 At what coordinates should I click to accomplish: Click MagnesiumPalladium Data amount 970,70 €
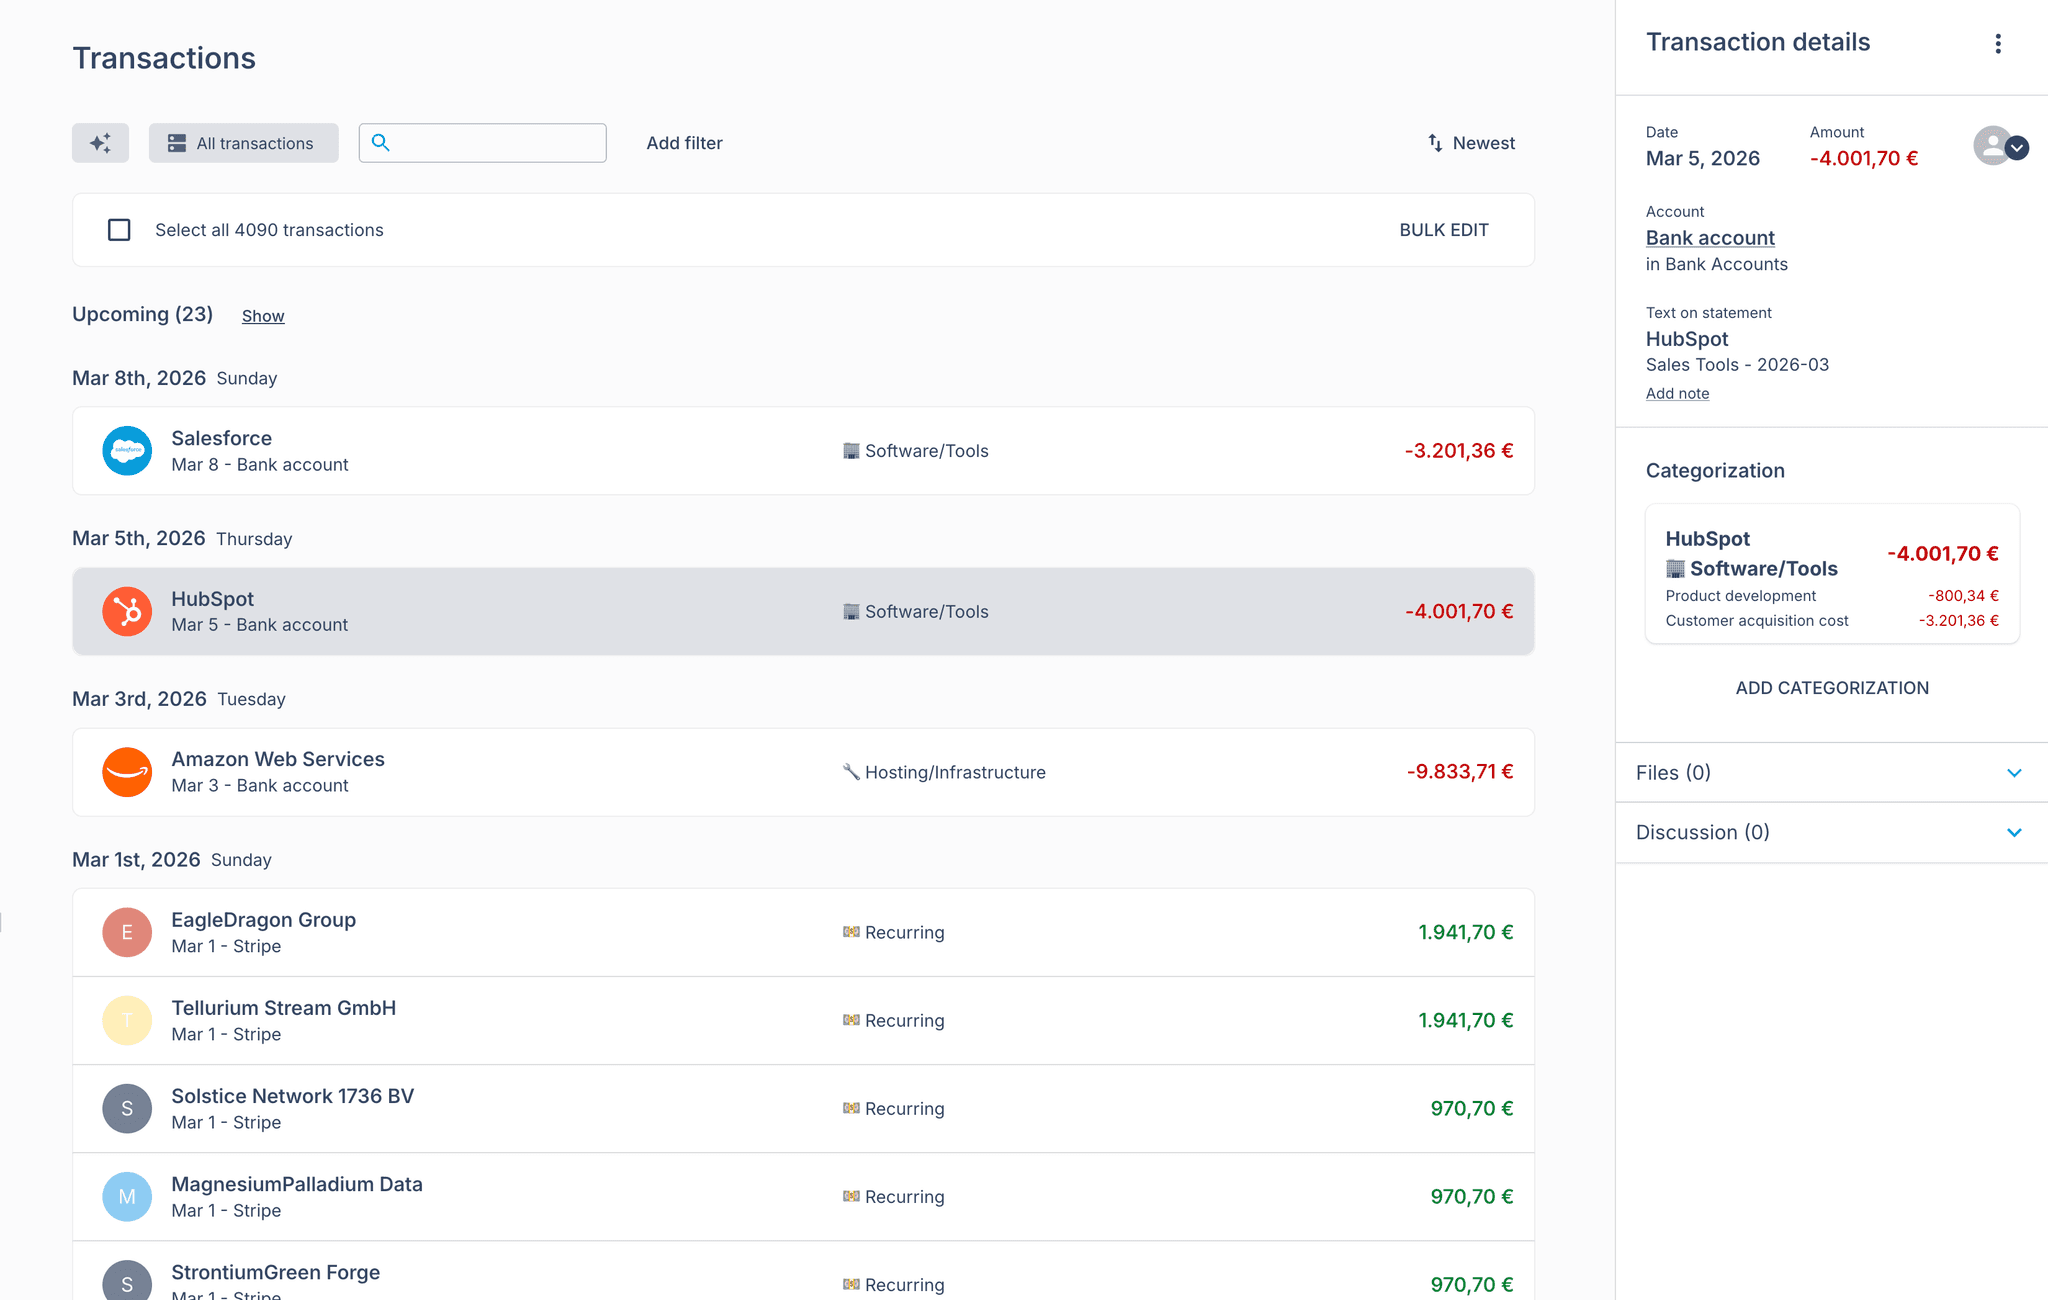pyautogui.click(x=1472, y=1196)
